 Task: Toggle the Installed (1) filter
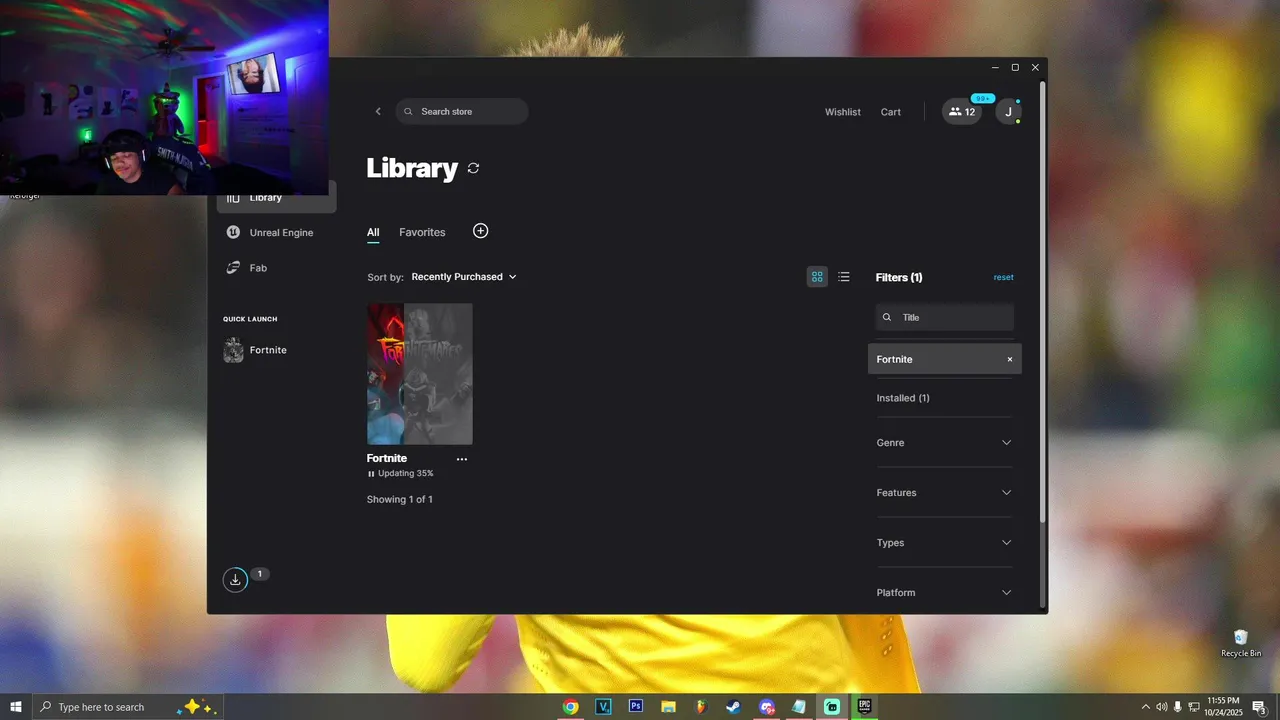pos(903,398)
